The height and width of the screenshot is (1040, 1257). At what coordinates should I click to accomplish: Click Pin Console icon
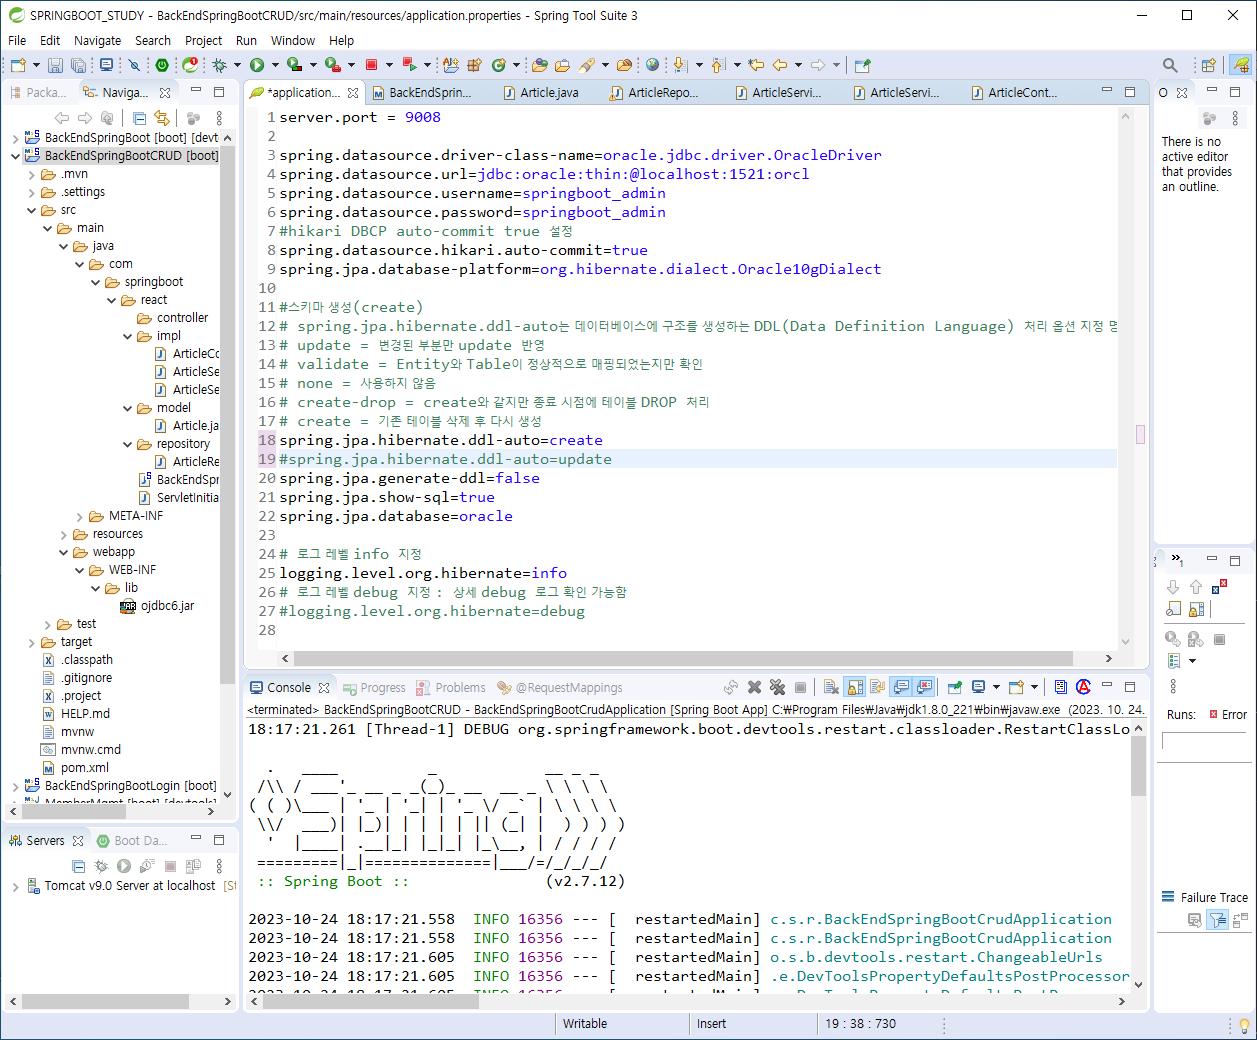click(x=955, y=687)
